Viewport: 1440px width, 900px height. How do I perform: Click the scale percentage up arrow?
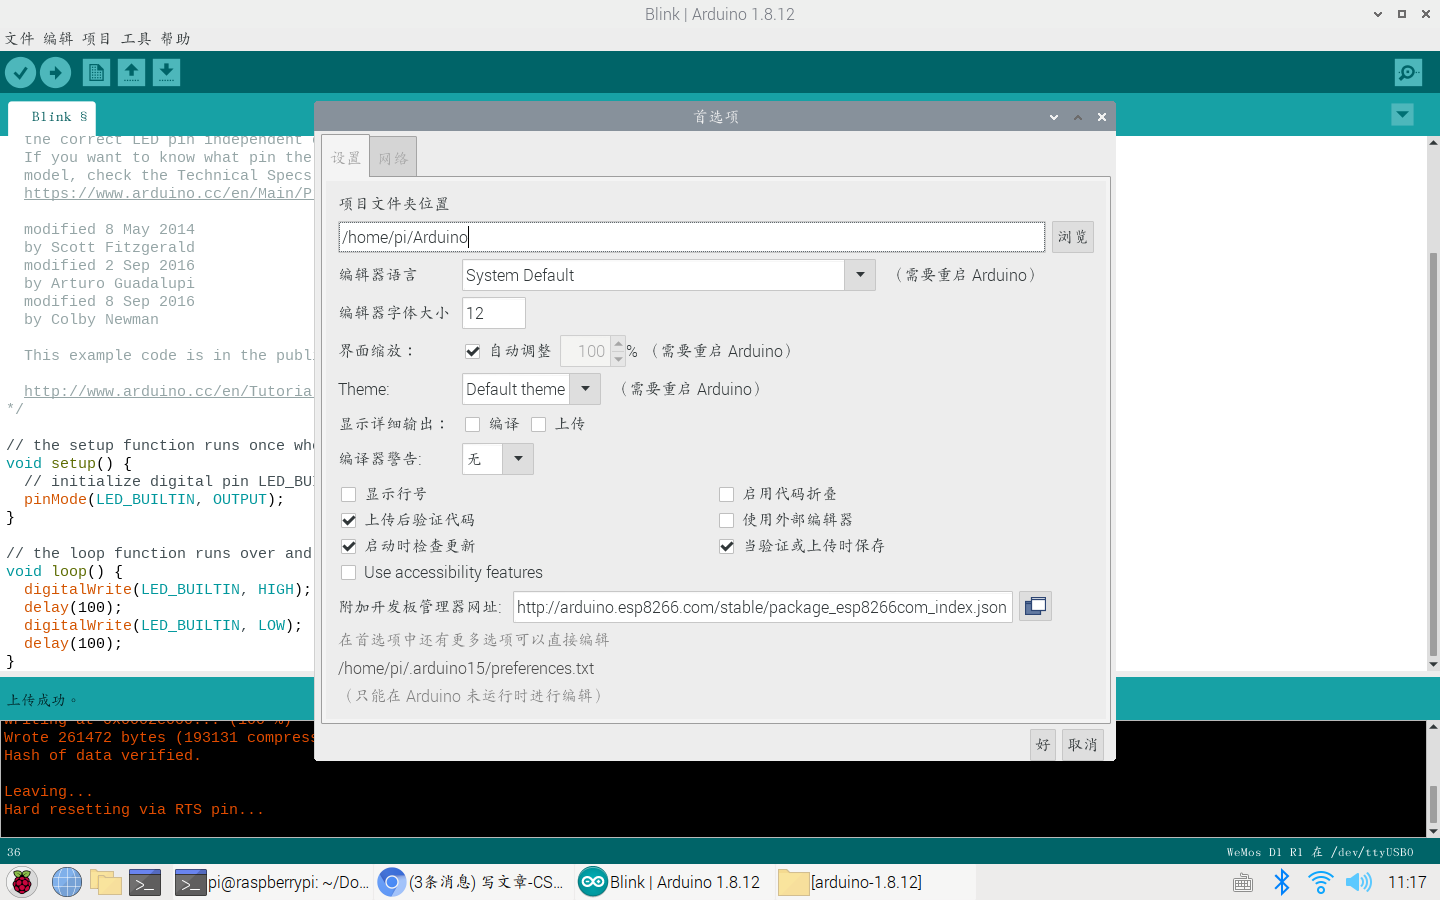pyautogui.click(x=618, y=344)
